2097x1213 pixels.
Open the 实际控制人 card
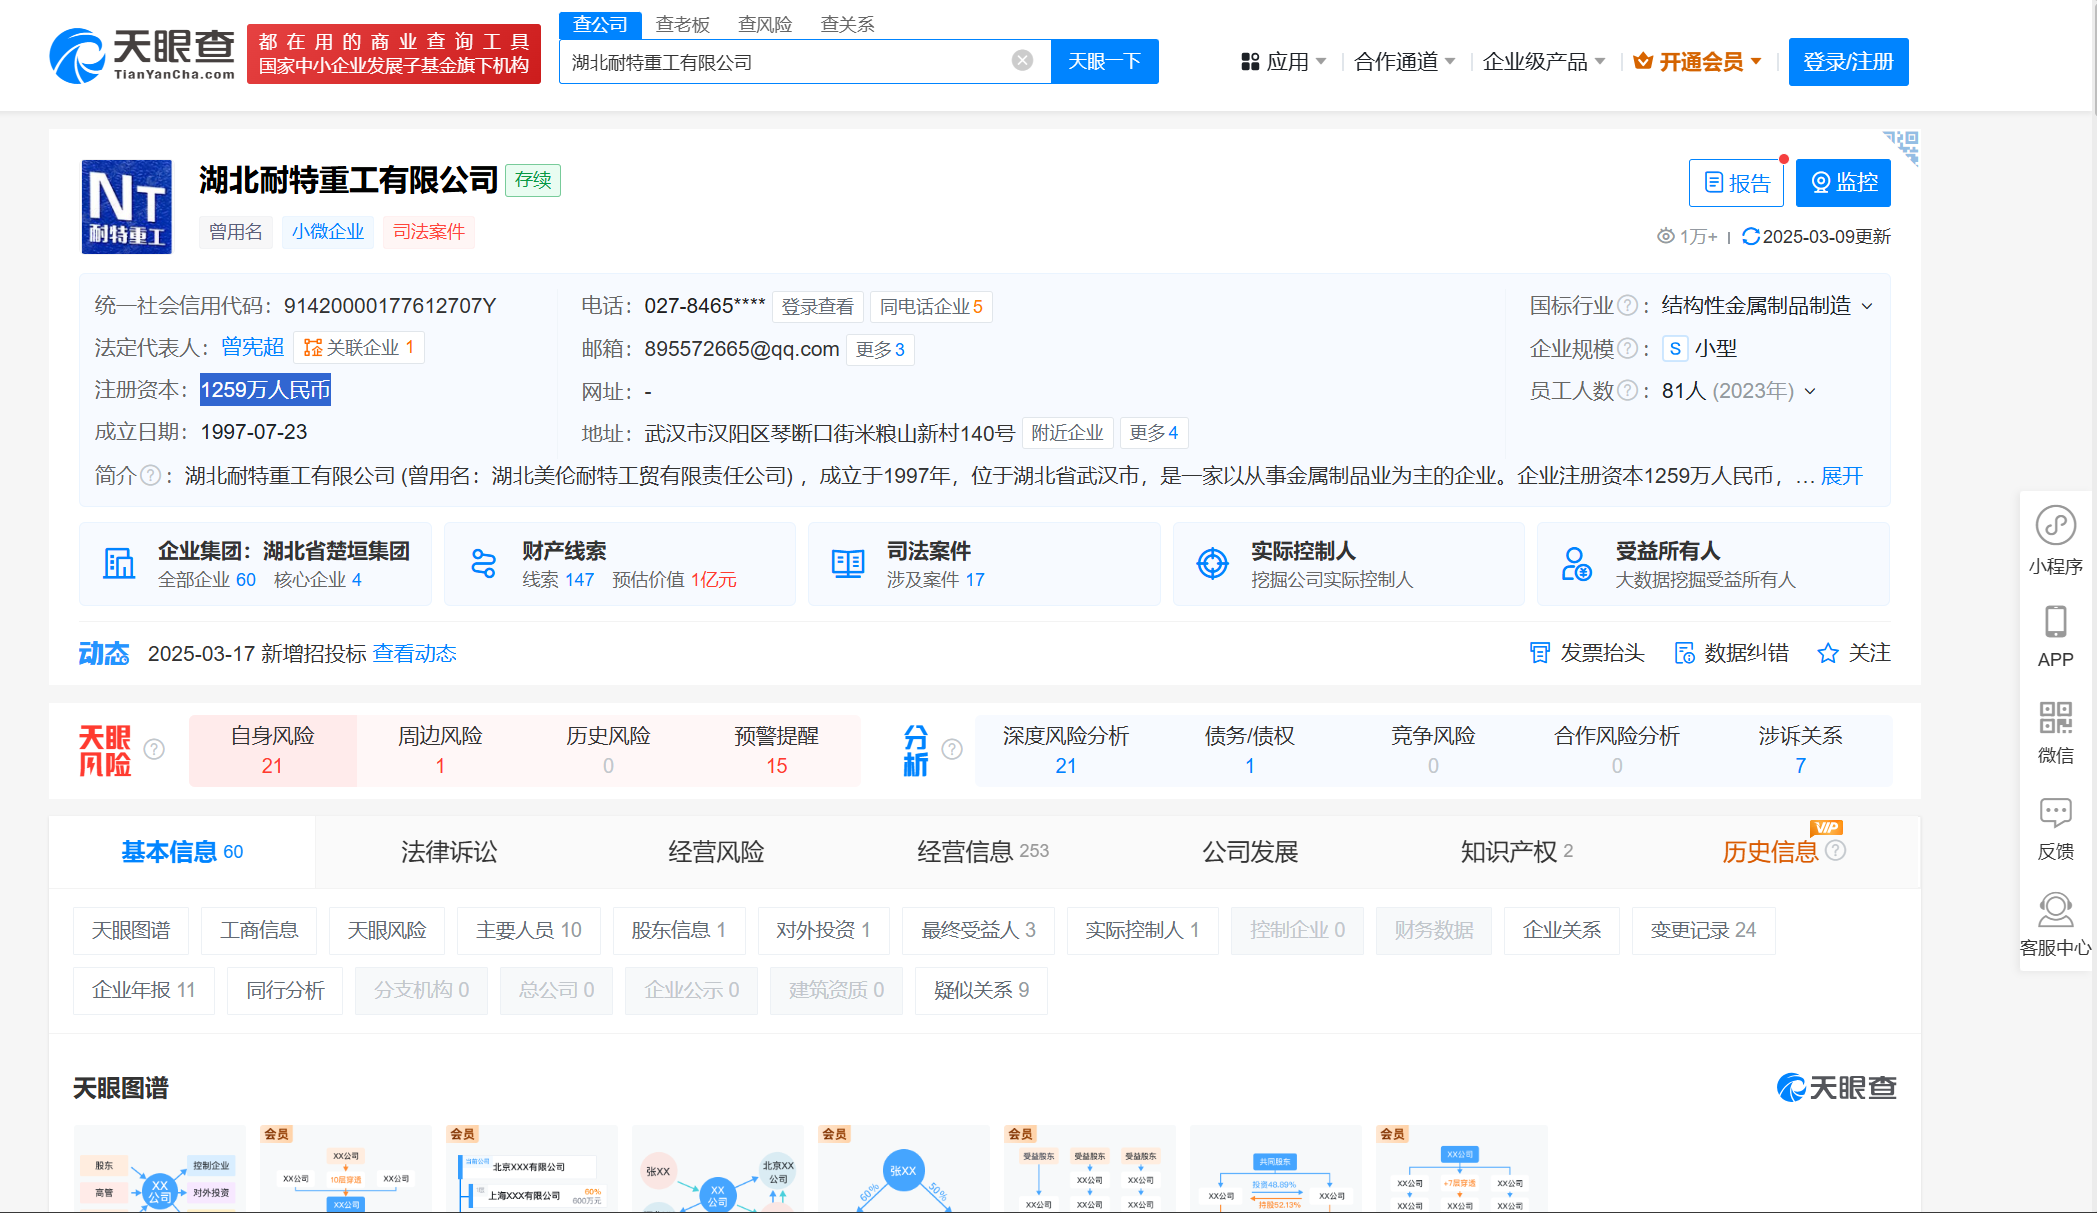1349,564
